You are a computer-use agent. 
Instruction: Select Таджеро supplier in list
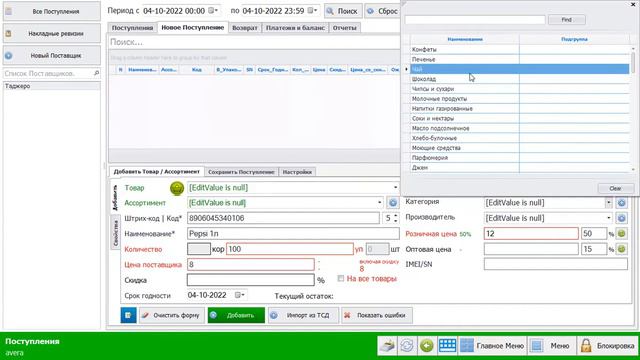coord(51,86)
